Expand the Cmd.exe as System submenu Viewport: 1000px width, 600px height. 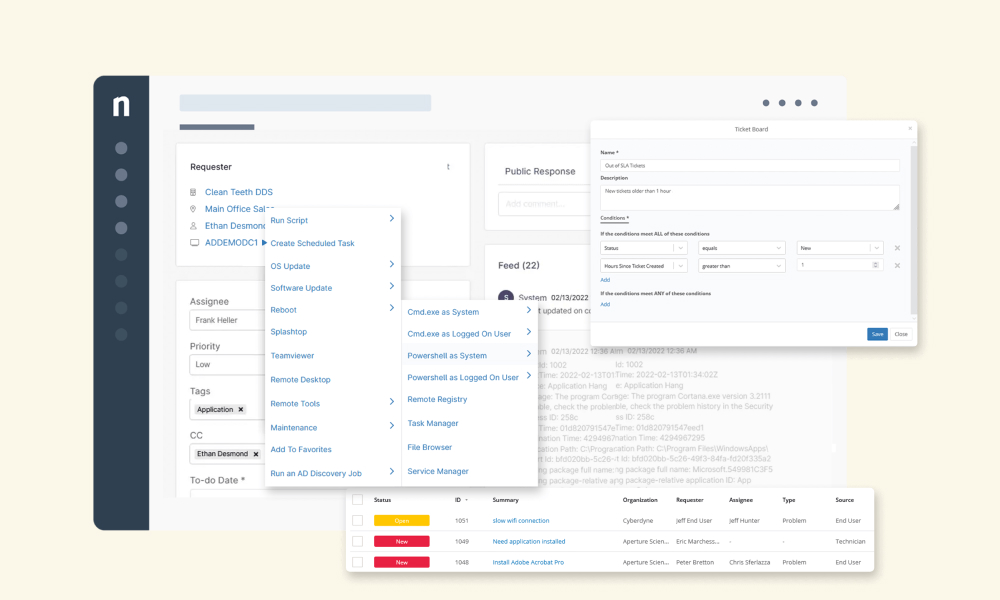pos(529,310)
